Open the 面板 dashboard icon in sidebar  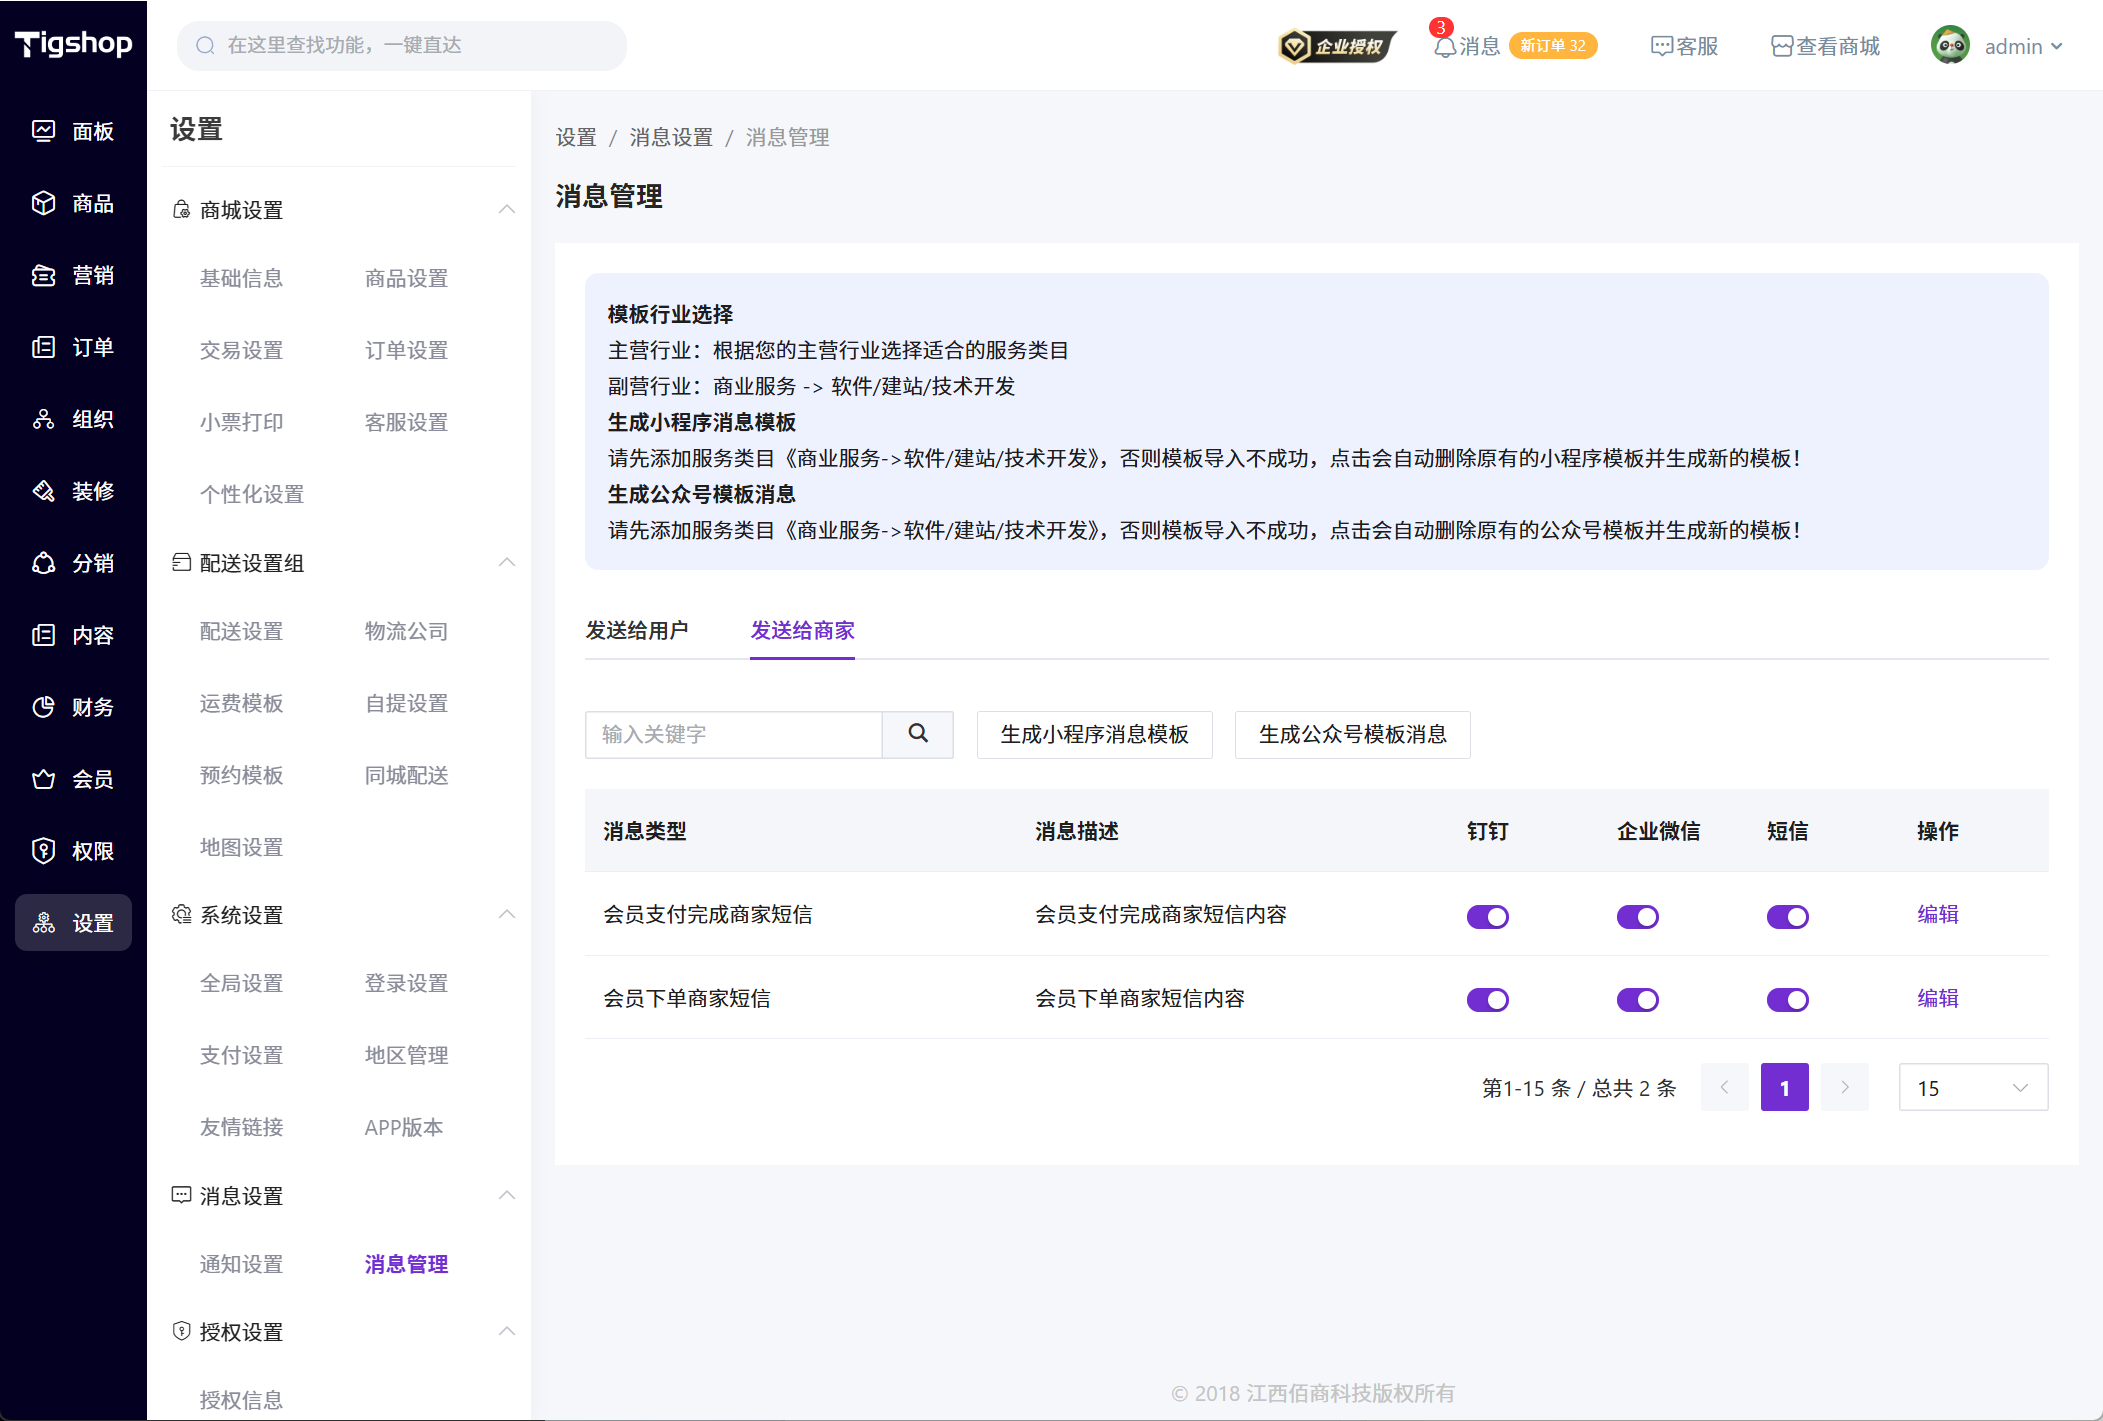tap(43, 131)
